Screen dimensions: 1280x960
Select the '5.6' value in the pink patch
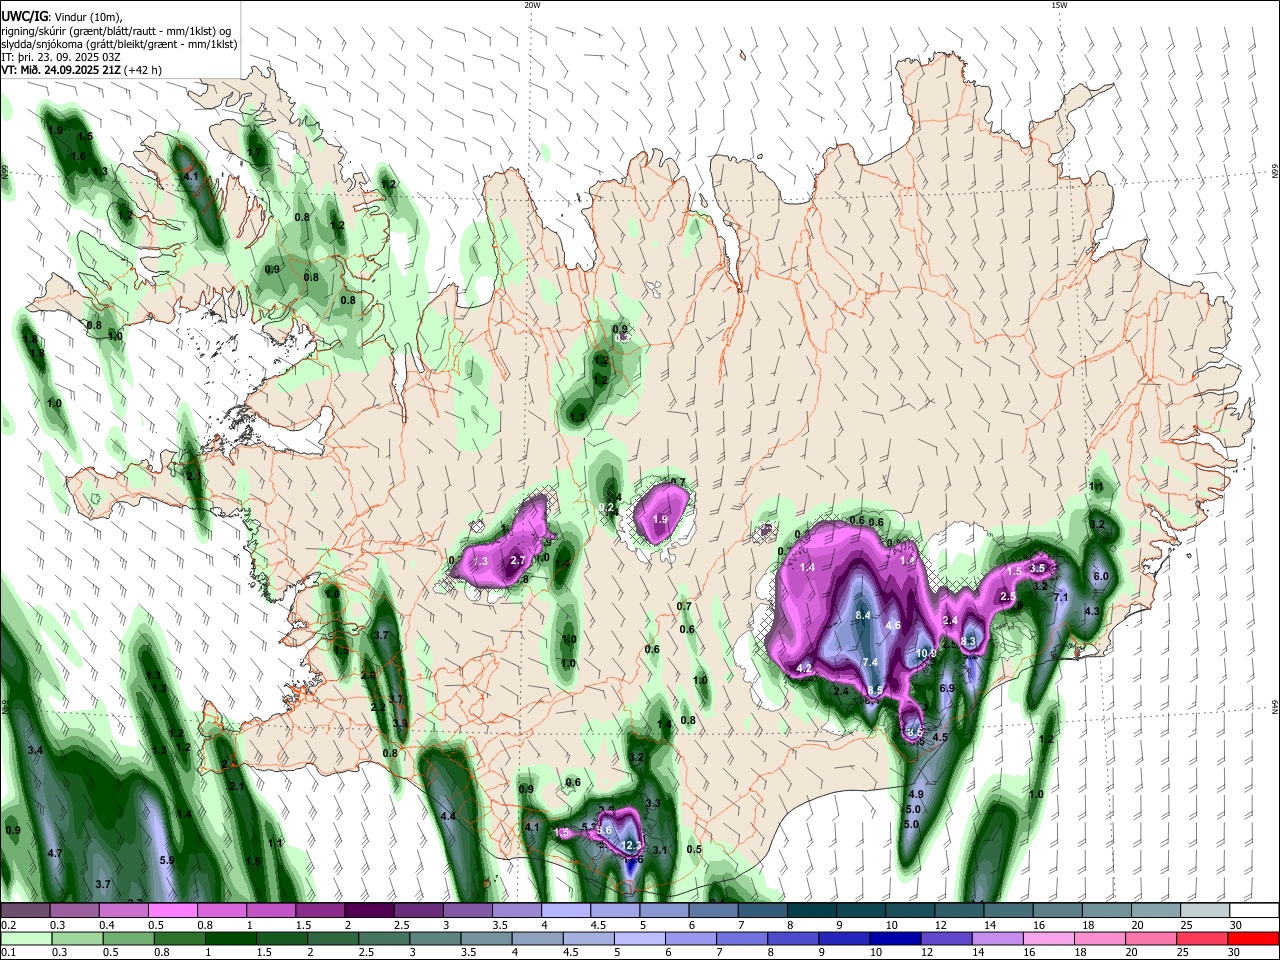[x=604, y=830]
